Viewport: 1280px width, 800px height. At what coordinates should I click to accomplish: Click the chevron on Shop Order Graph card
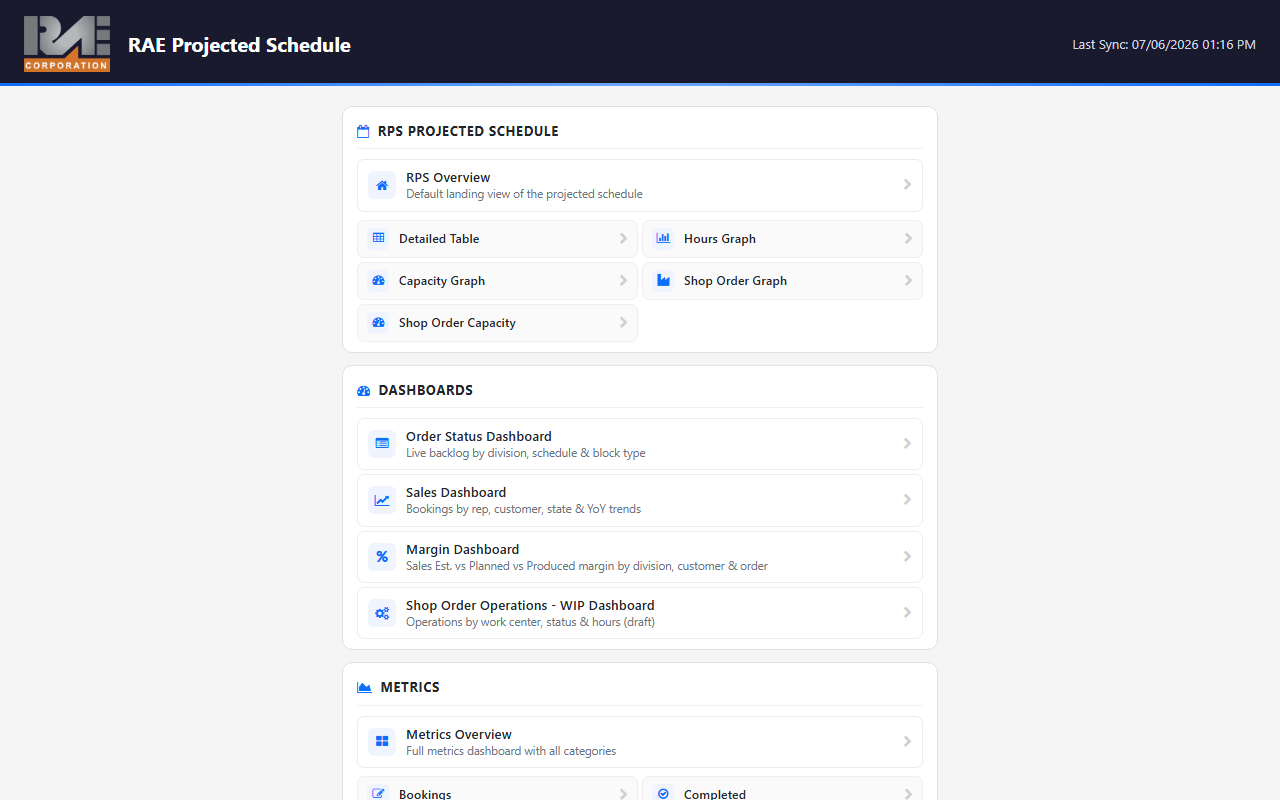[908, 281]
